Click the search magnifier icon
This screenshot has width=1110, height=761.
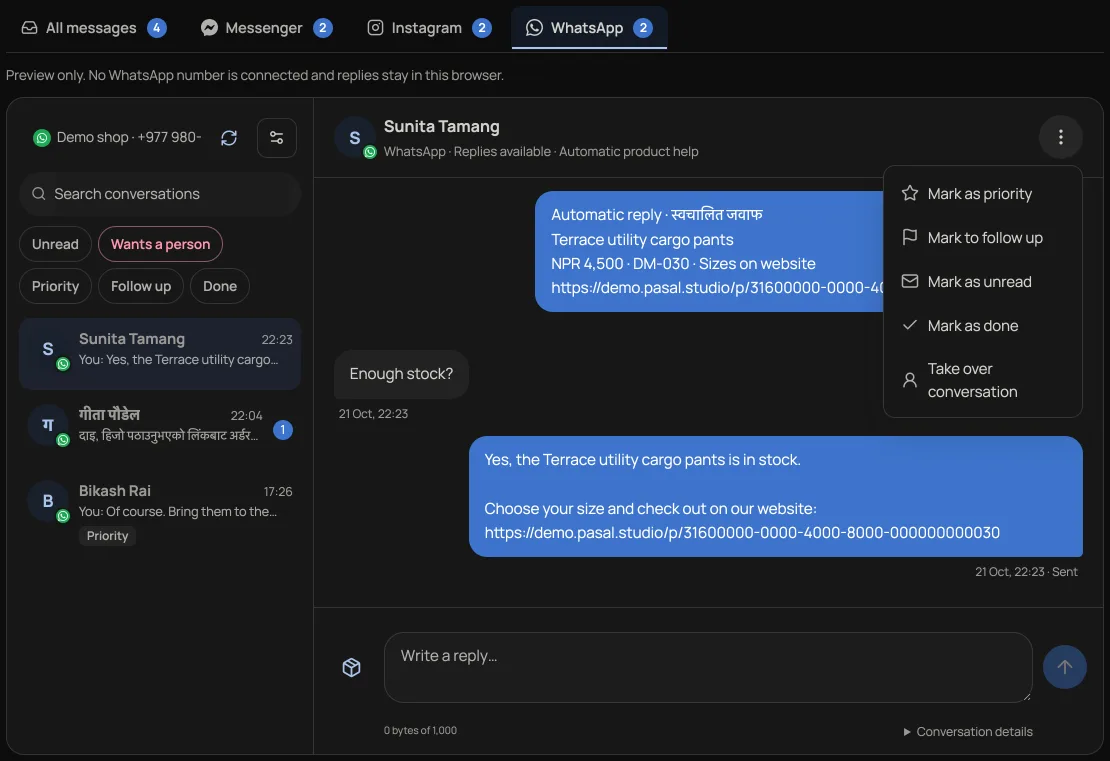tap(39, 194)
